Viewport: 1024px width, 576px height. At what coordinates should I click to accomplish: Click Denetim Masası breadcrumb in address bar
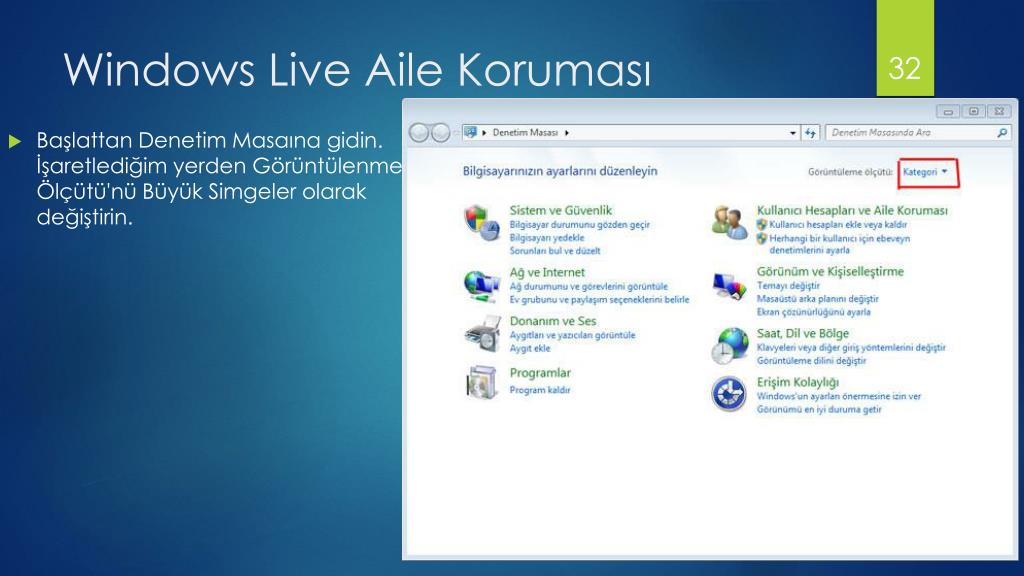[525, 133]
